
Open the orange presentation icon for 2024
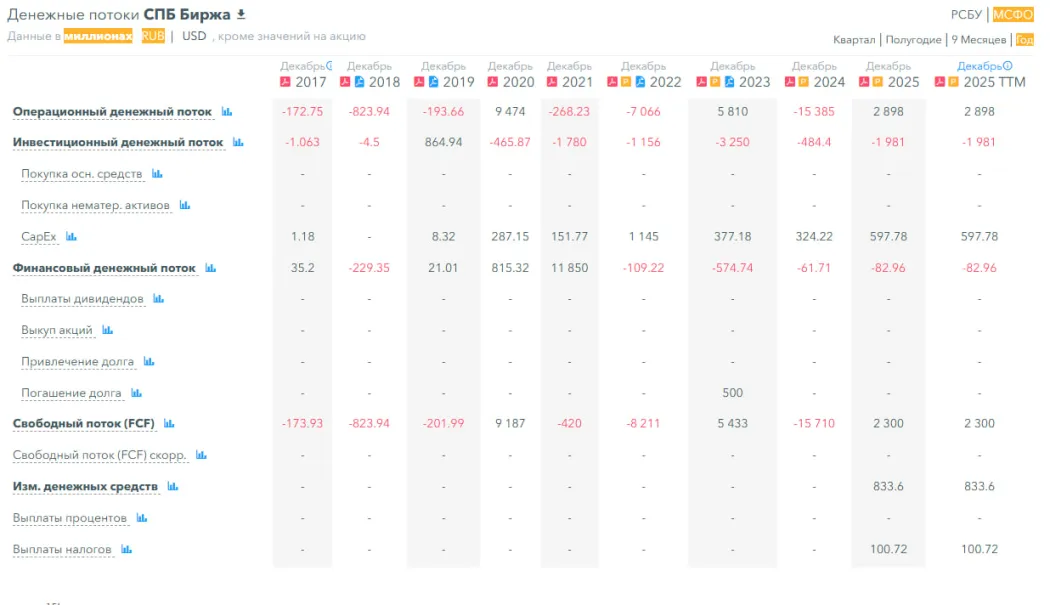tap(803, 82)
